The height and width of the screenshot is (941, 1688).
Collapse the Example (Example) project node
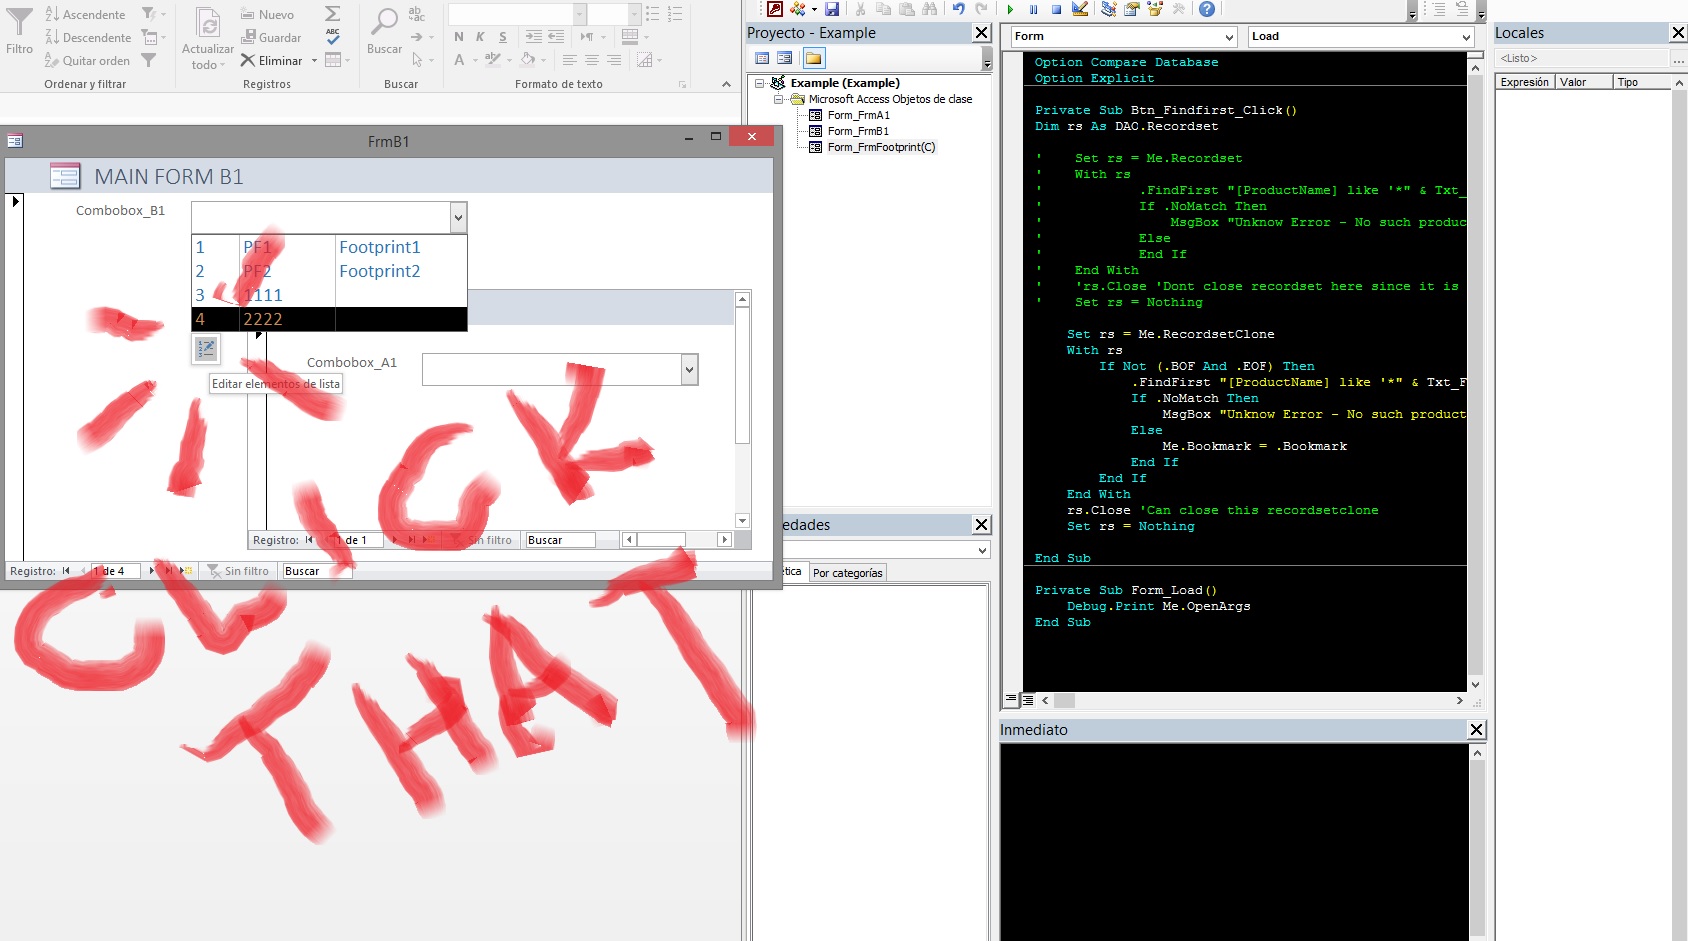[760, 83]
